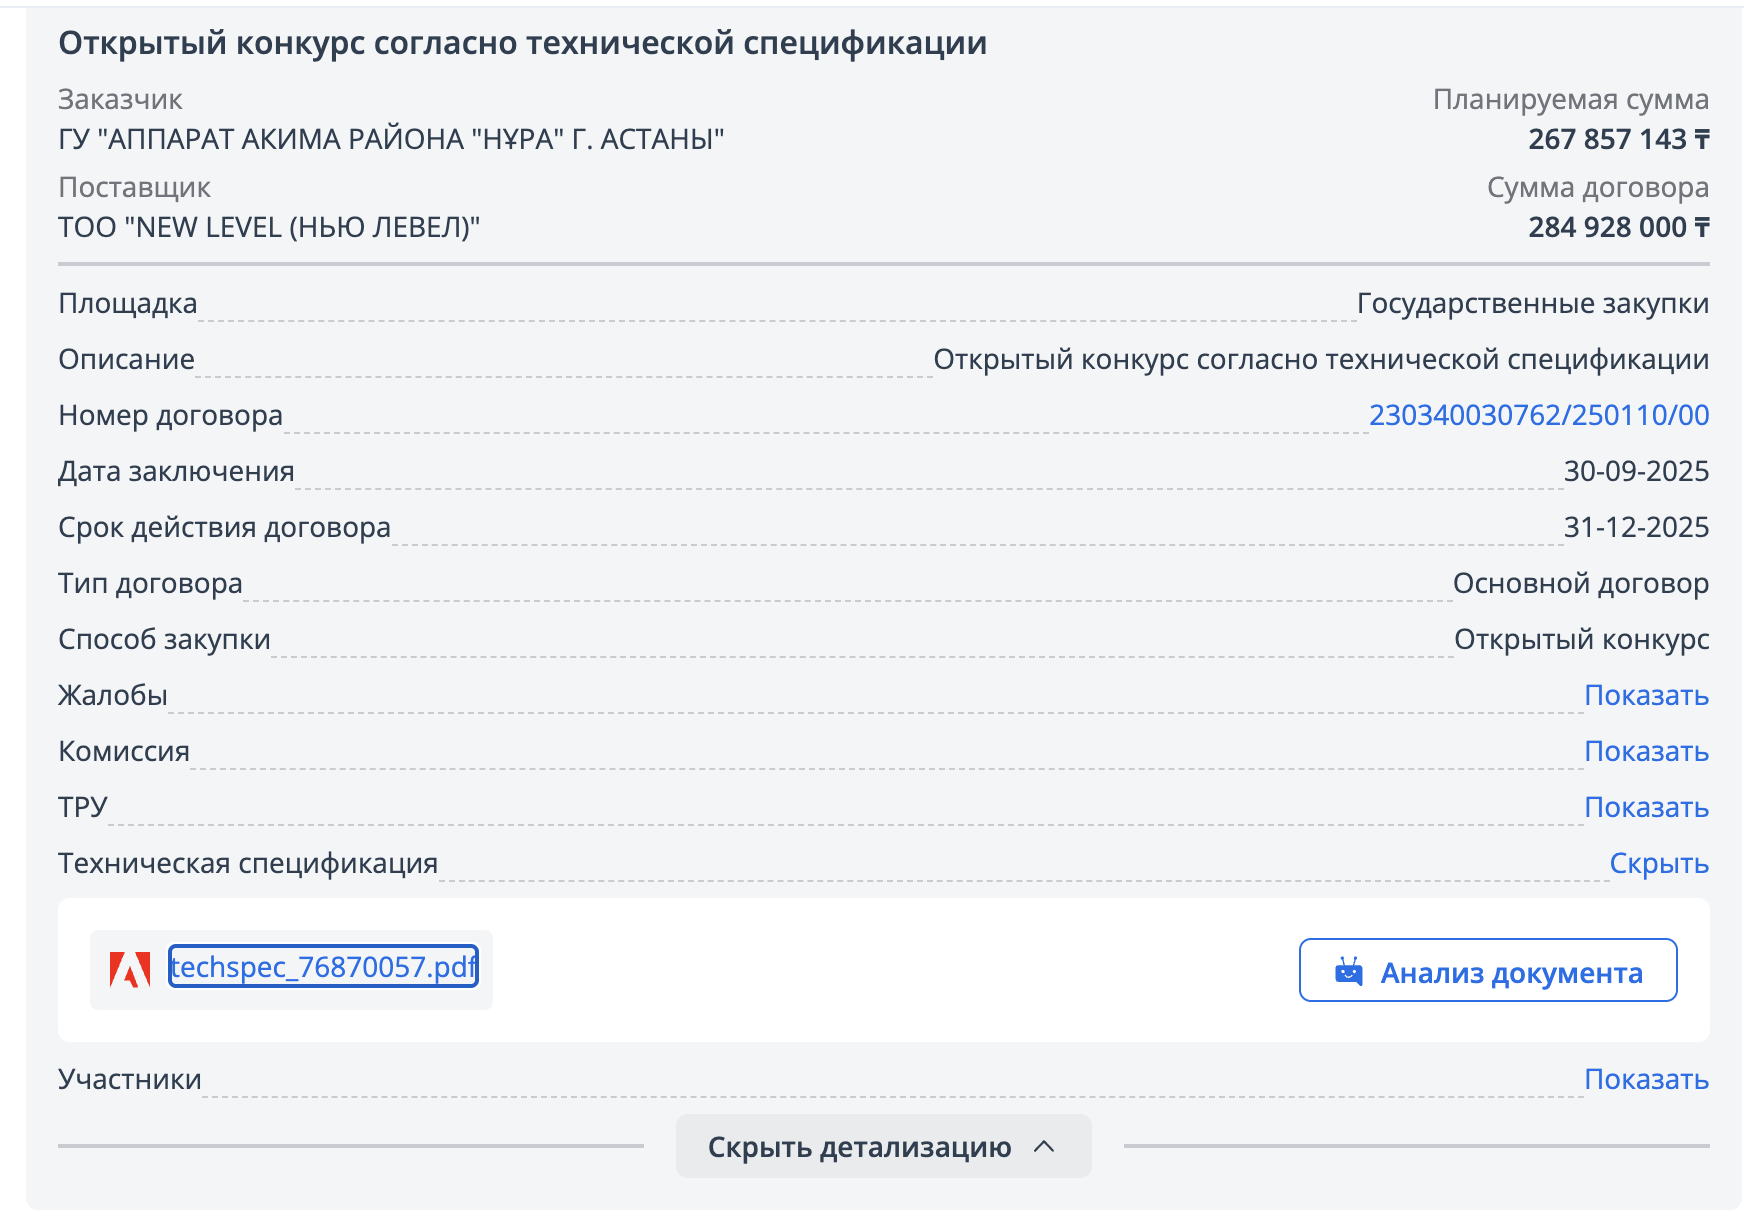Expand Комиссия by clicking Показать

click(x=1646, y=751)
